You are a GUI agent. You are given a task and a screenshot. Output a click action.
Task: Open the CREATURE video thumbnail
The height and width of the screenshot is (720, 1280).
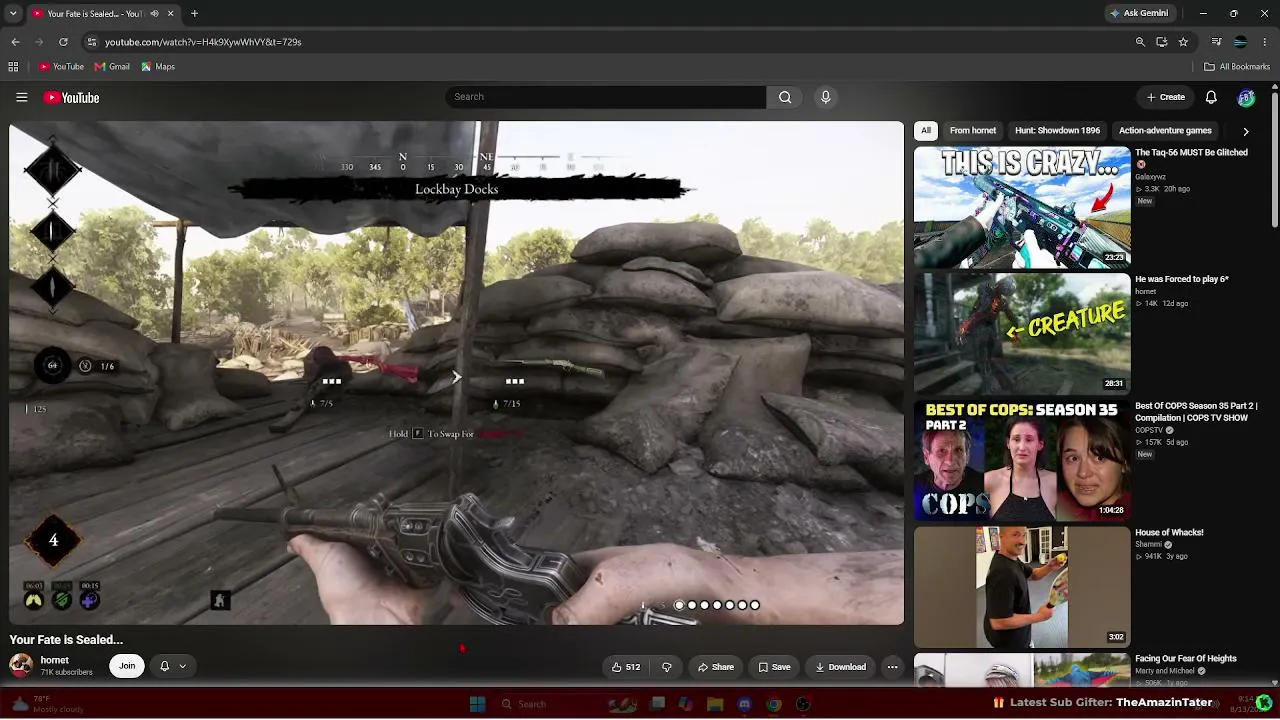[x=1022, y=333]
